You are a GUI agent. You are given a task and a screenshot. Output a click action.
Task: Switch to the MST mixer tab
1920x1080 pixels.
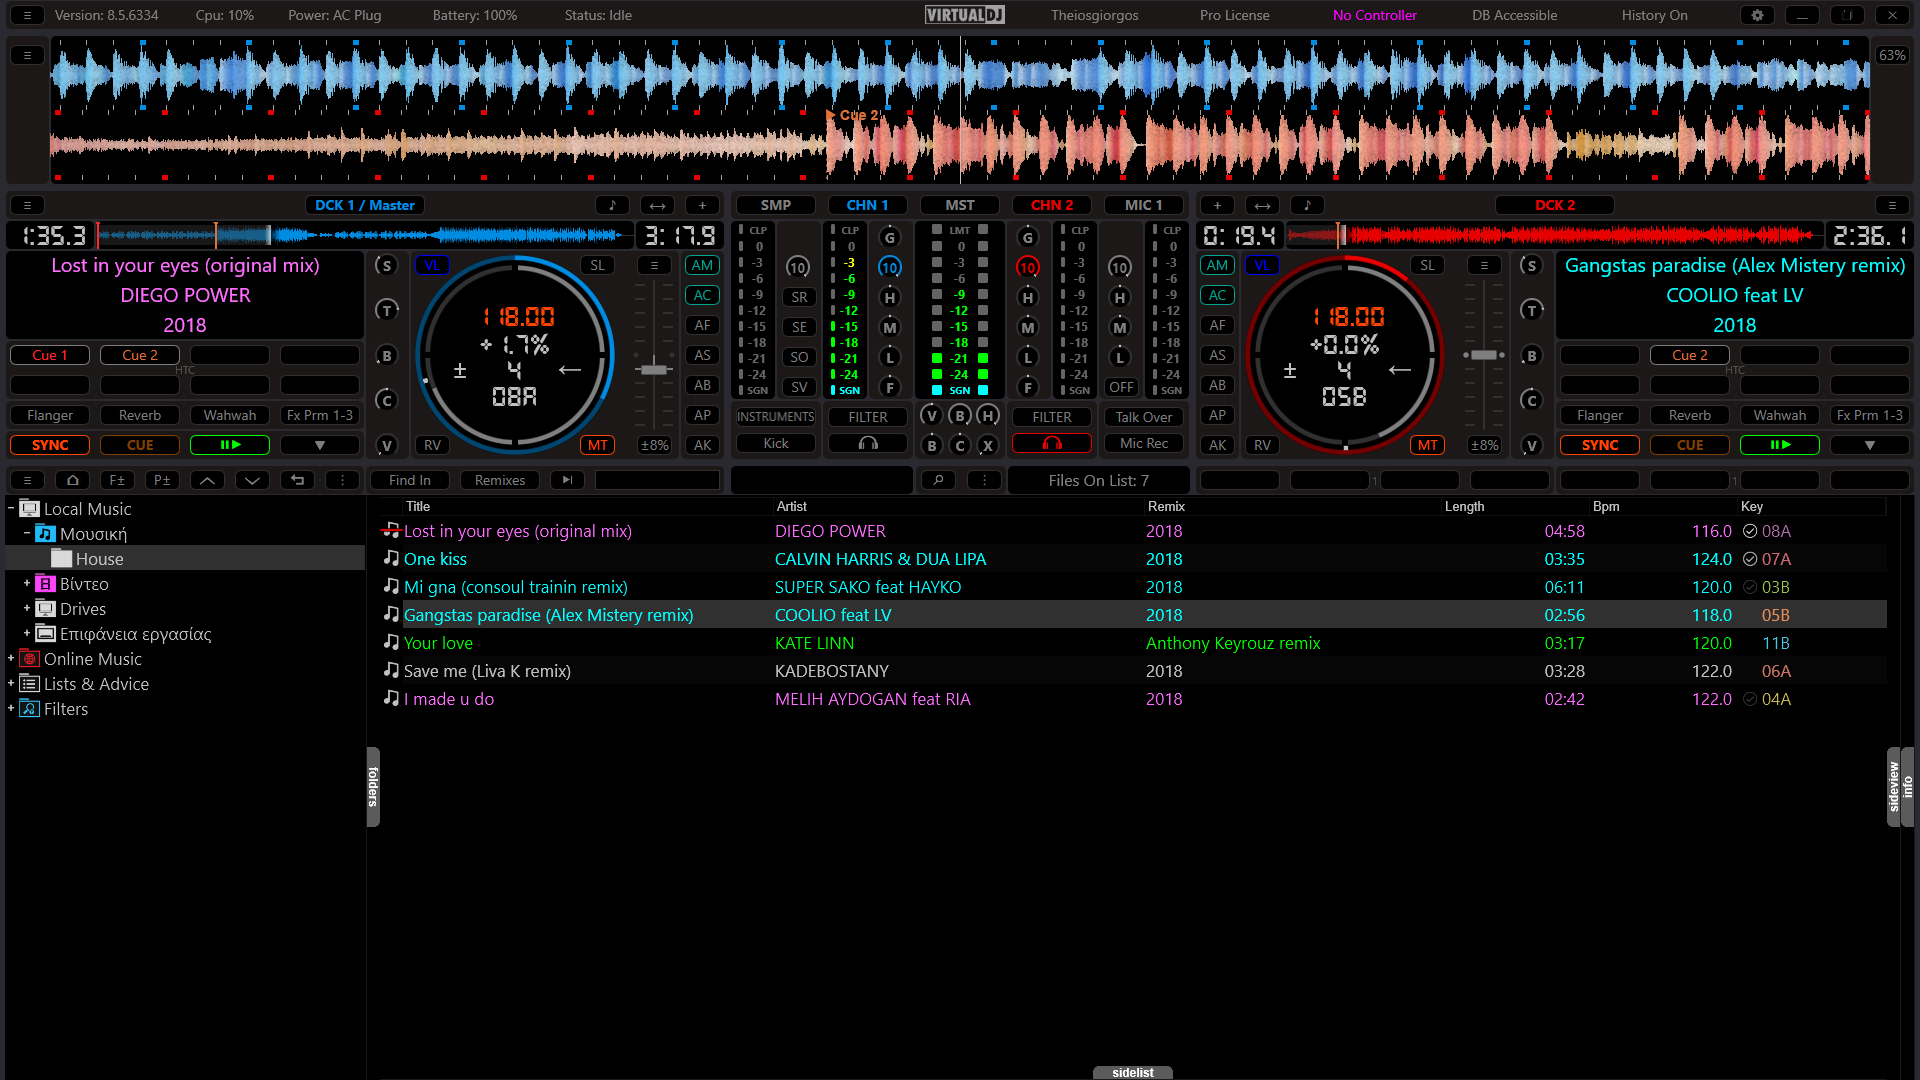pyautogui.click(x=960, y=205)
